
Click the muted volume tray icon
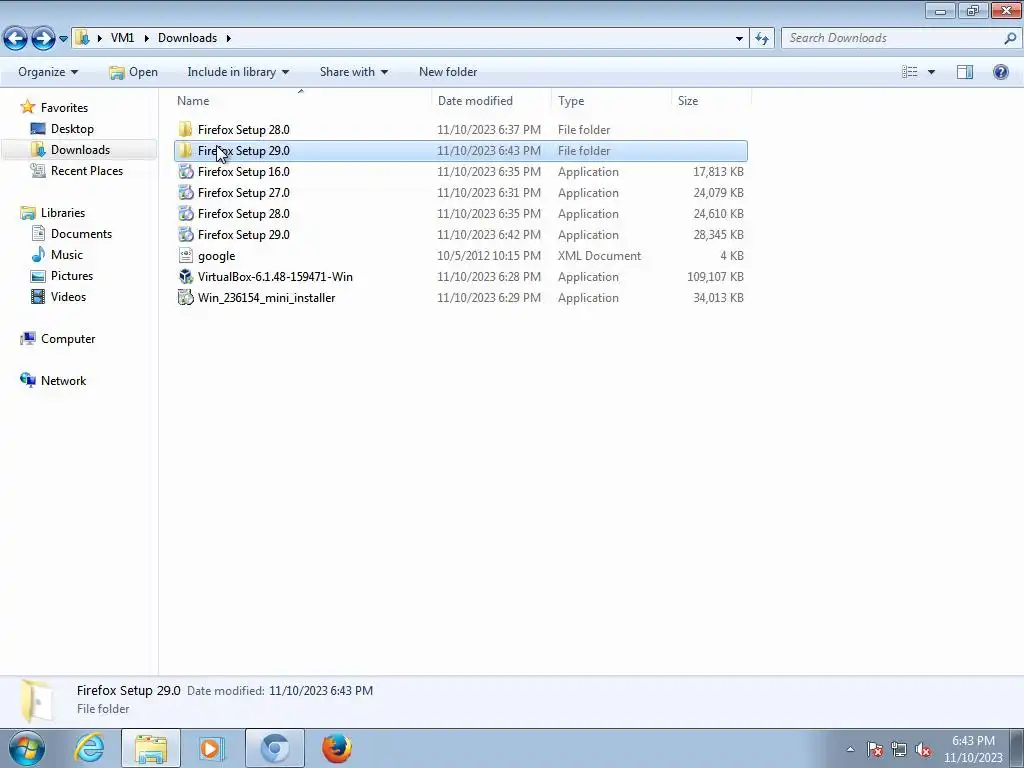tap(923, 749)
